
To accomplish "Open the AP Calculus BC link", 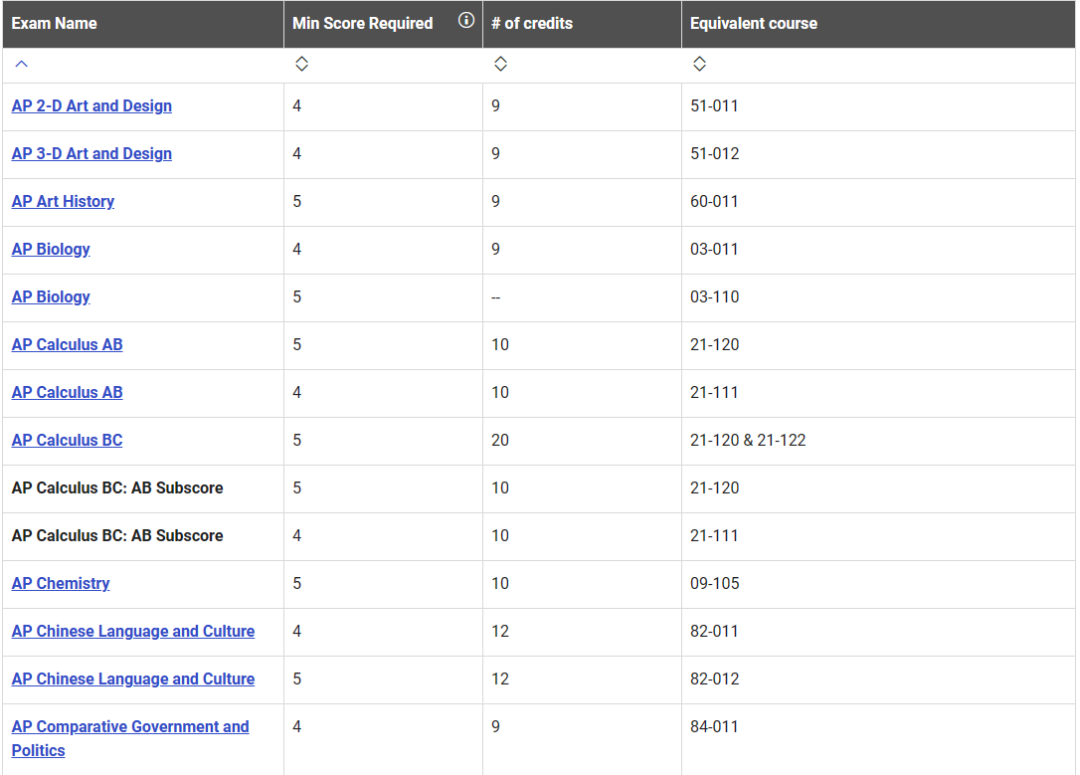I will (67, 440).
